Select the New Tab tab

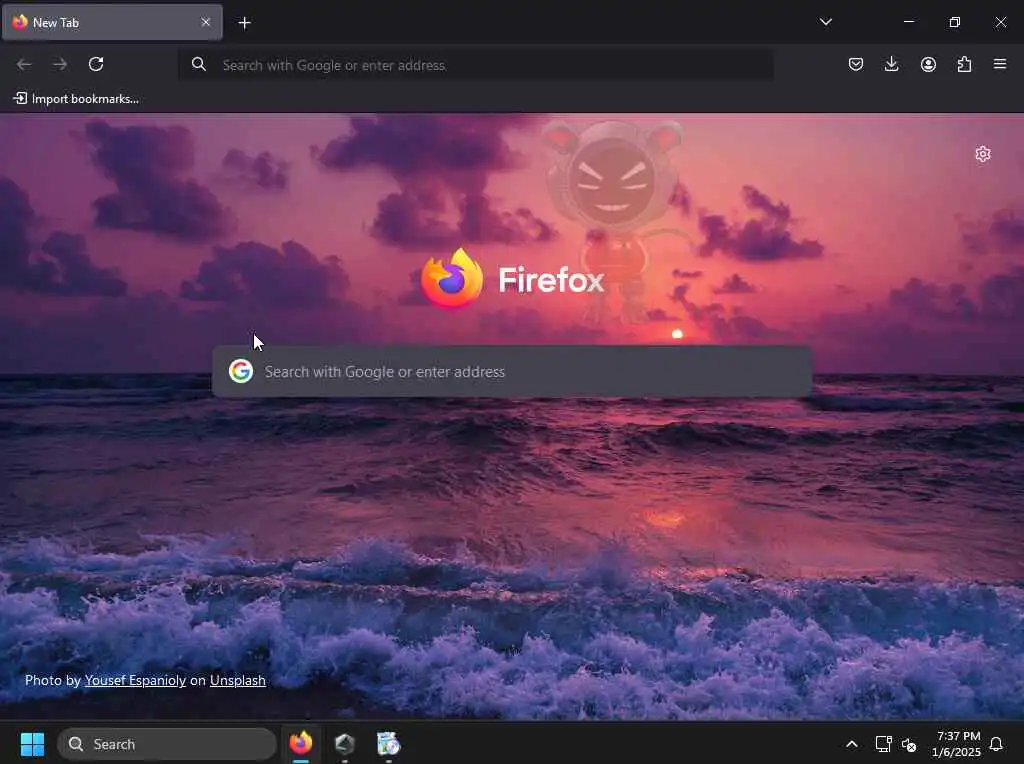(x=112, y=22)
